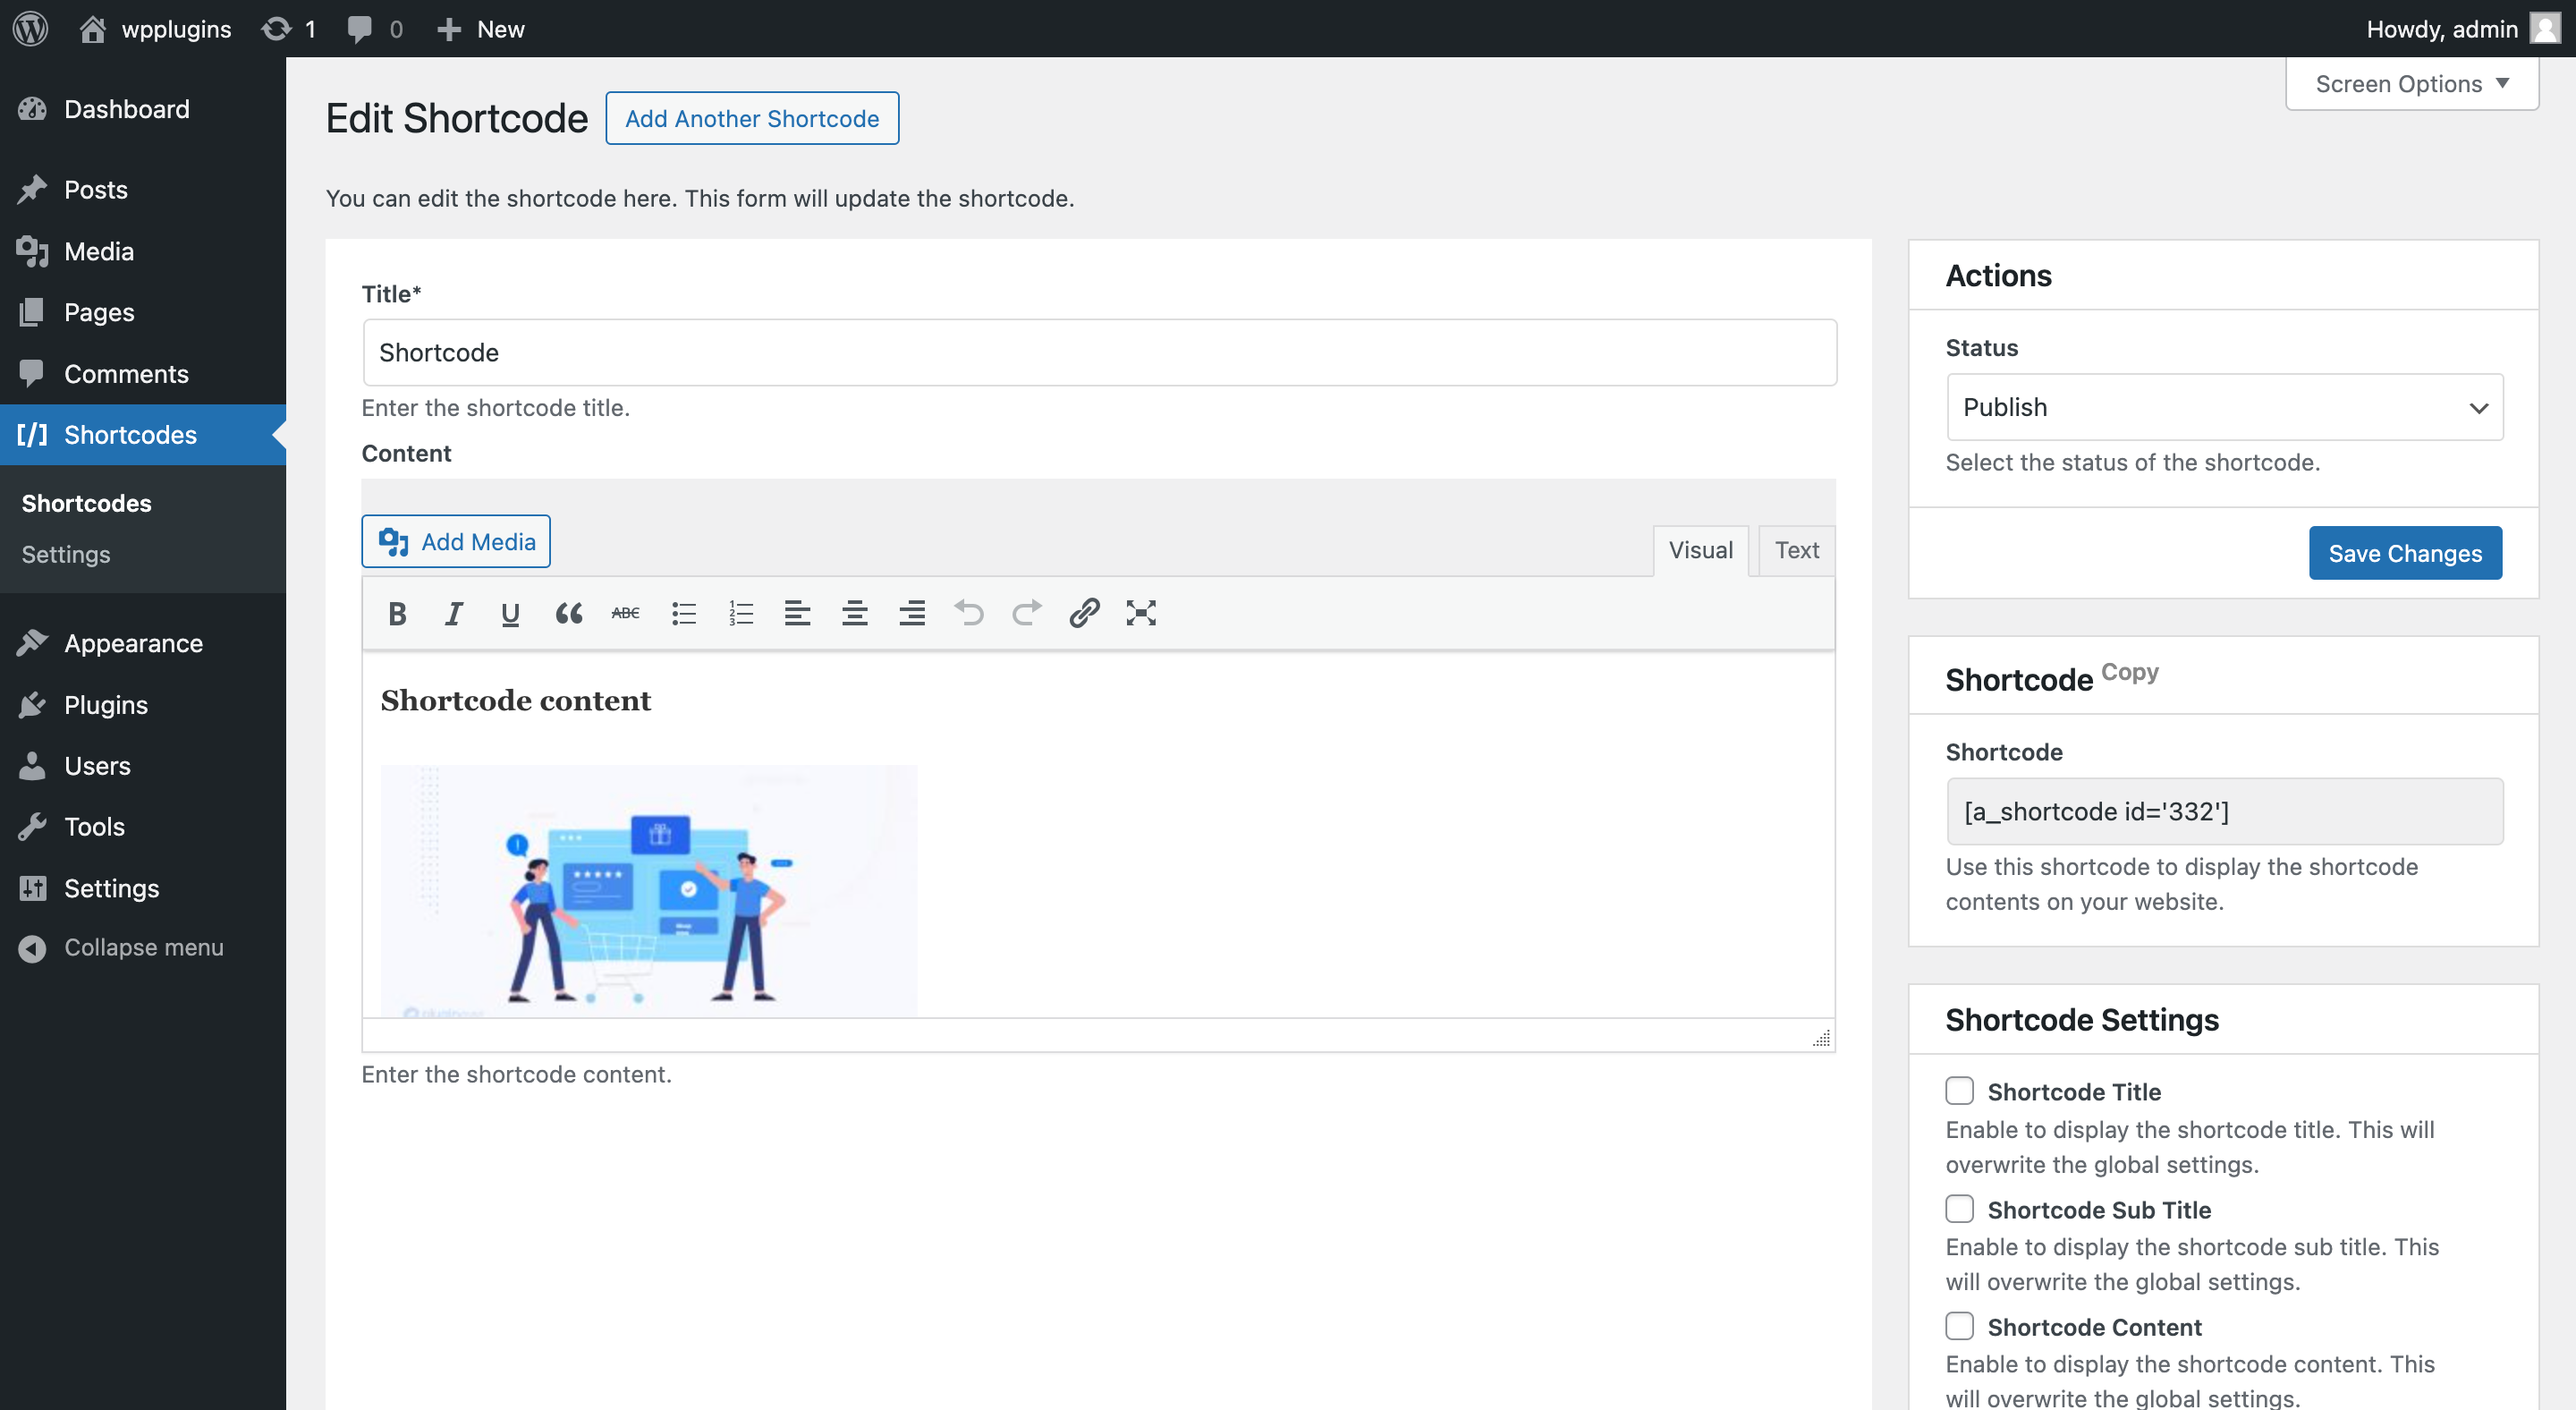
Task: Expand the Screen Options panel
Action: click(2411, 84)
